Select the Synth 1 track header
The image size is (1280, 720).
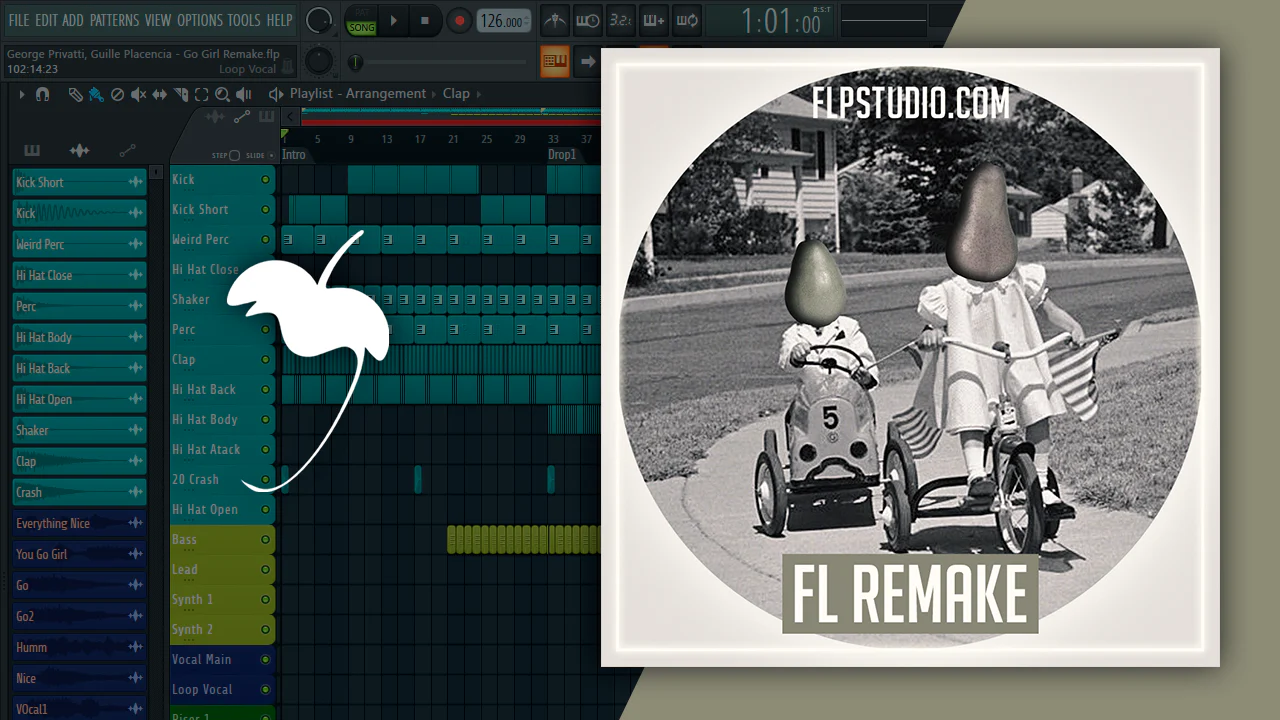[x=222, y=600]
